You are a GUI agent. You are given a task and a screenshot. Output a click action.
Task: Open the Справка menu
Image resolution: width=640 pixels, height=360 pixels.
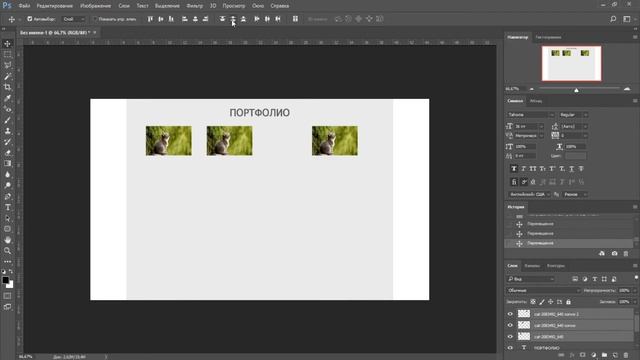[280, 6]
